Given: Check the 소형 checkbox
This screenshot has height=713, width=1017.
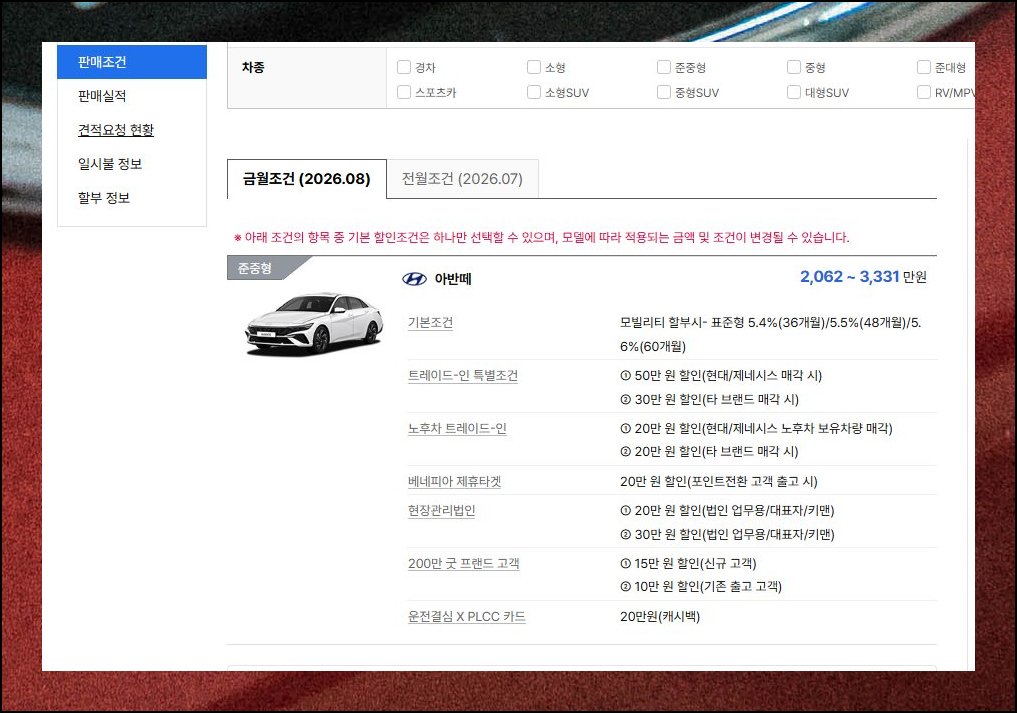Looking at the screenshot, I should [534, 67].
